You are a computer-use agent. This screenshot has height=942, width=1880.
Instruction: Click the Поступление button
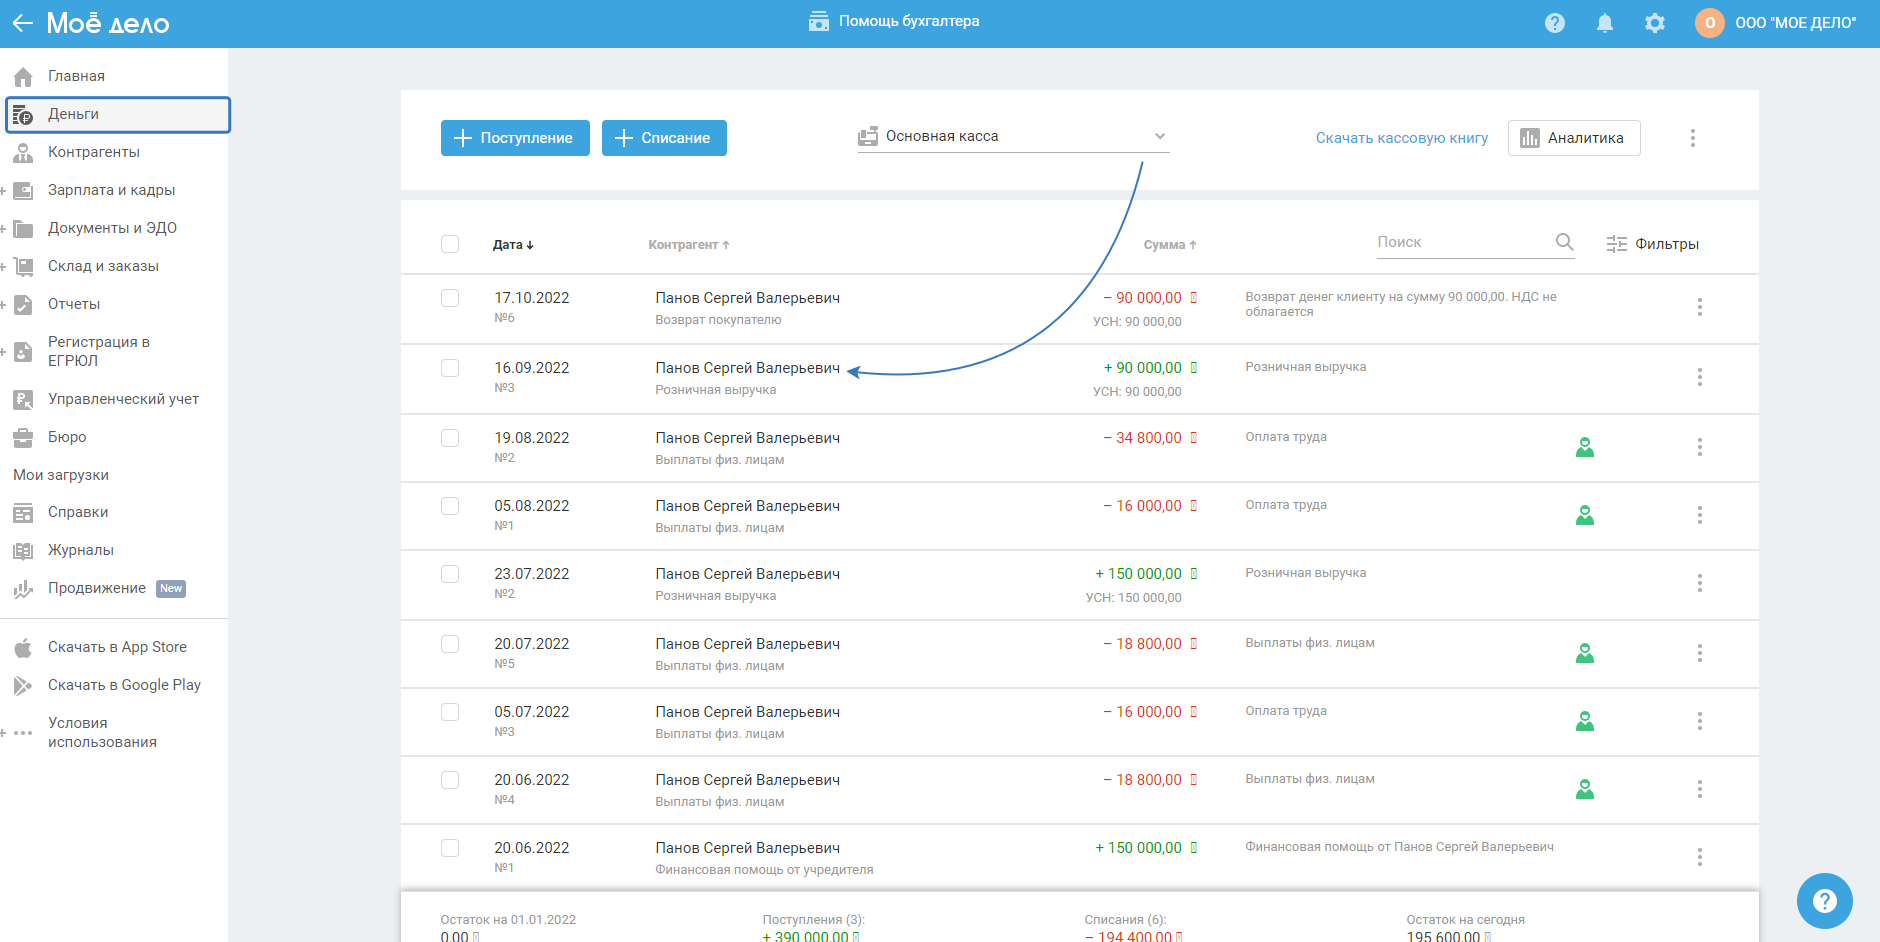click(515, 138)
